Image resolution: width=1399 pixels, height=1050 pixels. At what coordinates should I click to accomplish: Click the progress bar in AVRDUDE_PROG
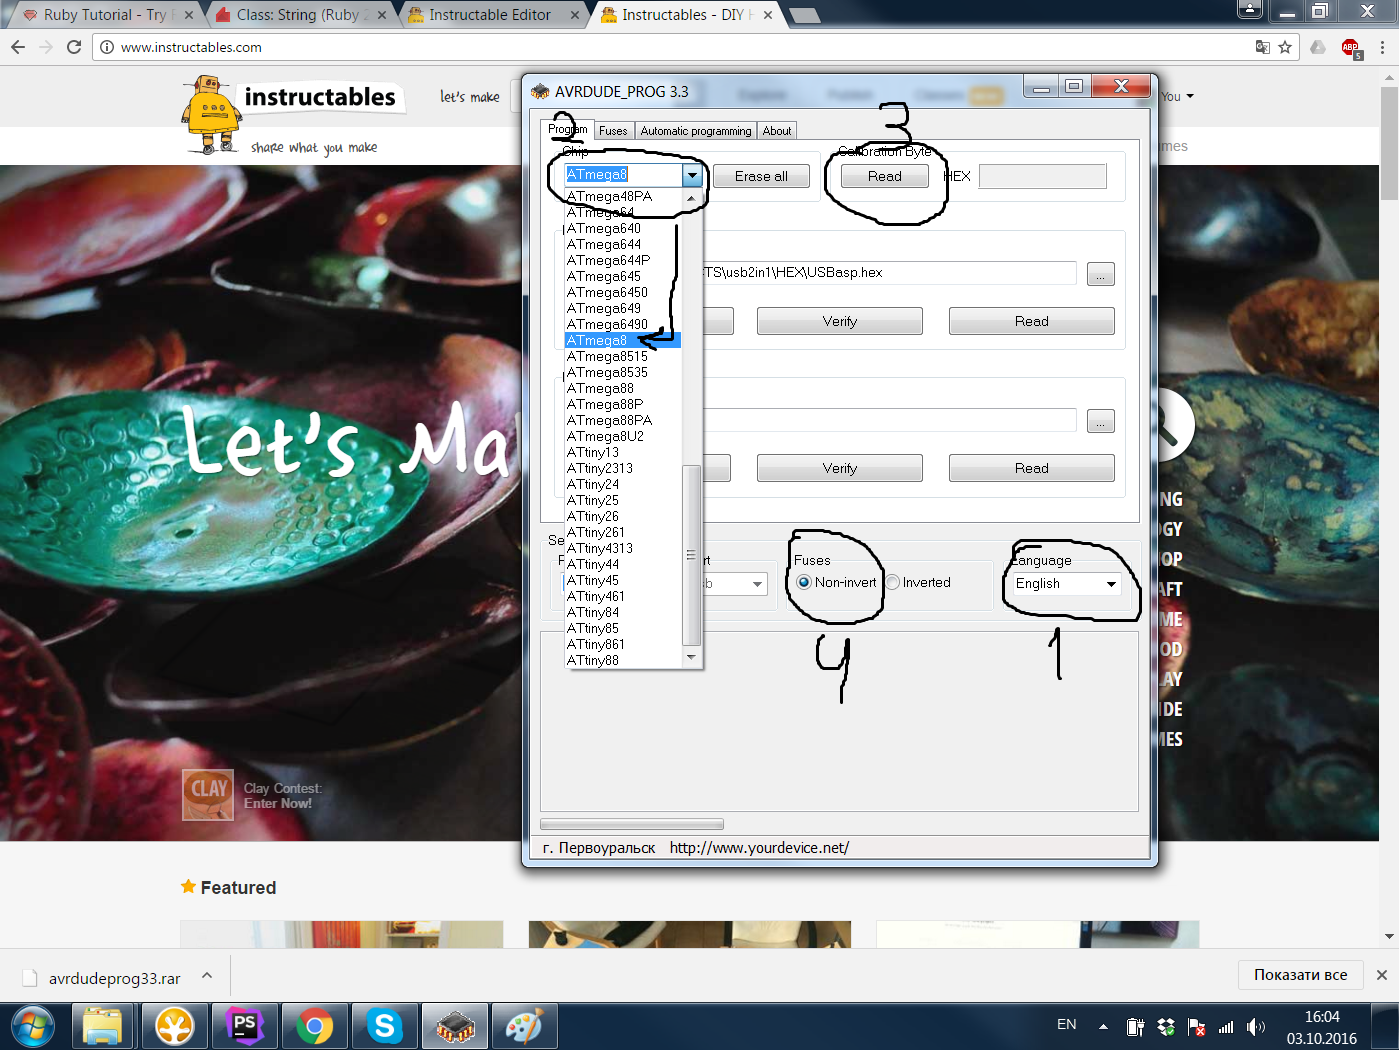[632, 825]
